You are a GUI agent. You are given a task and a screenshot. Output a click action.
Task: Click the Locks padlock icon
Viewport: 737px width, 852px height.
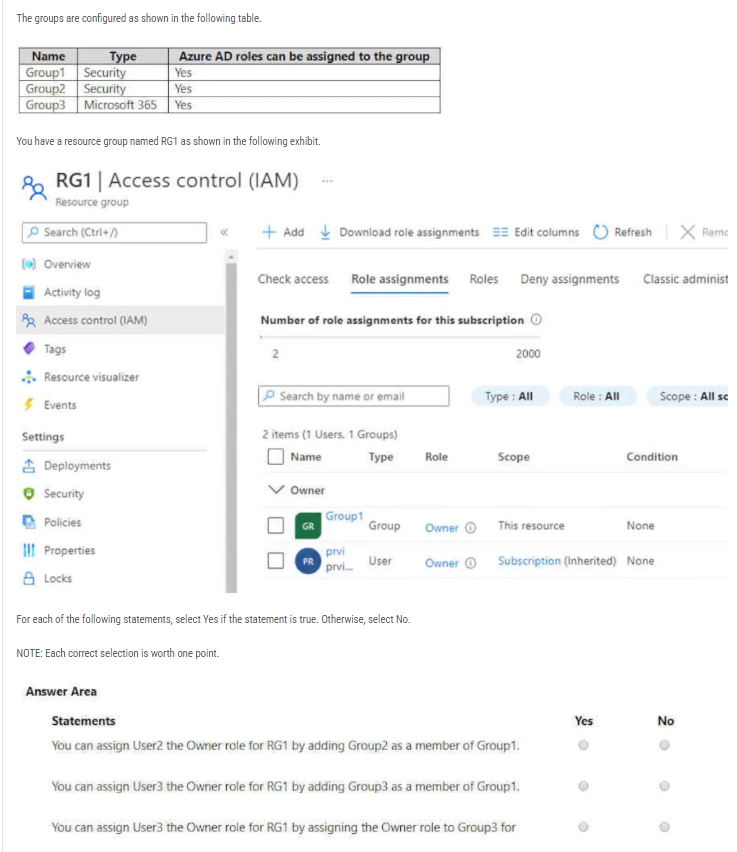[x=29, y=578]
